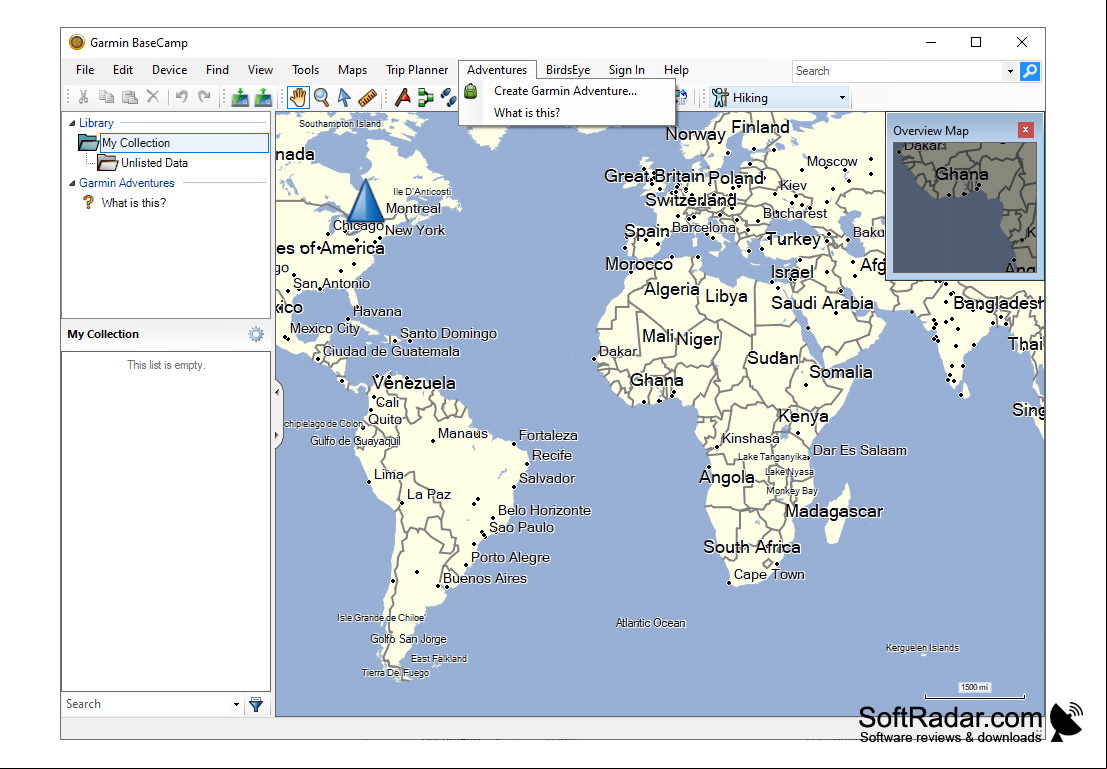This screenshot has height=769, width=1107.
Task: Select the Pan hand tool
Action: click(298, 97)
